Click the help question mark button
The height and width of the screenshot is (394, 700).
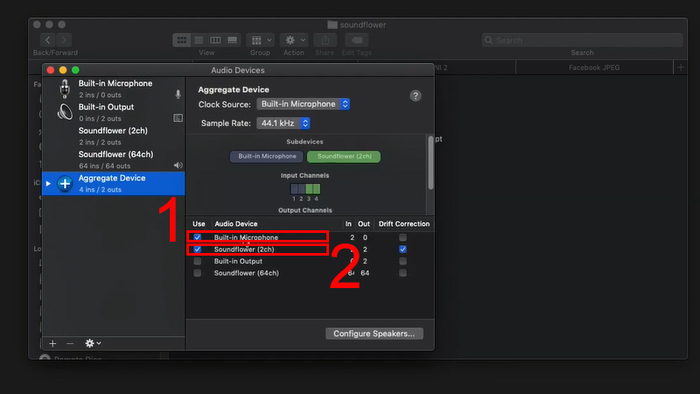[415, 96]
